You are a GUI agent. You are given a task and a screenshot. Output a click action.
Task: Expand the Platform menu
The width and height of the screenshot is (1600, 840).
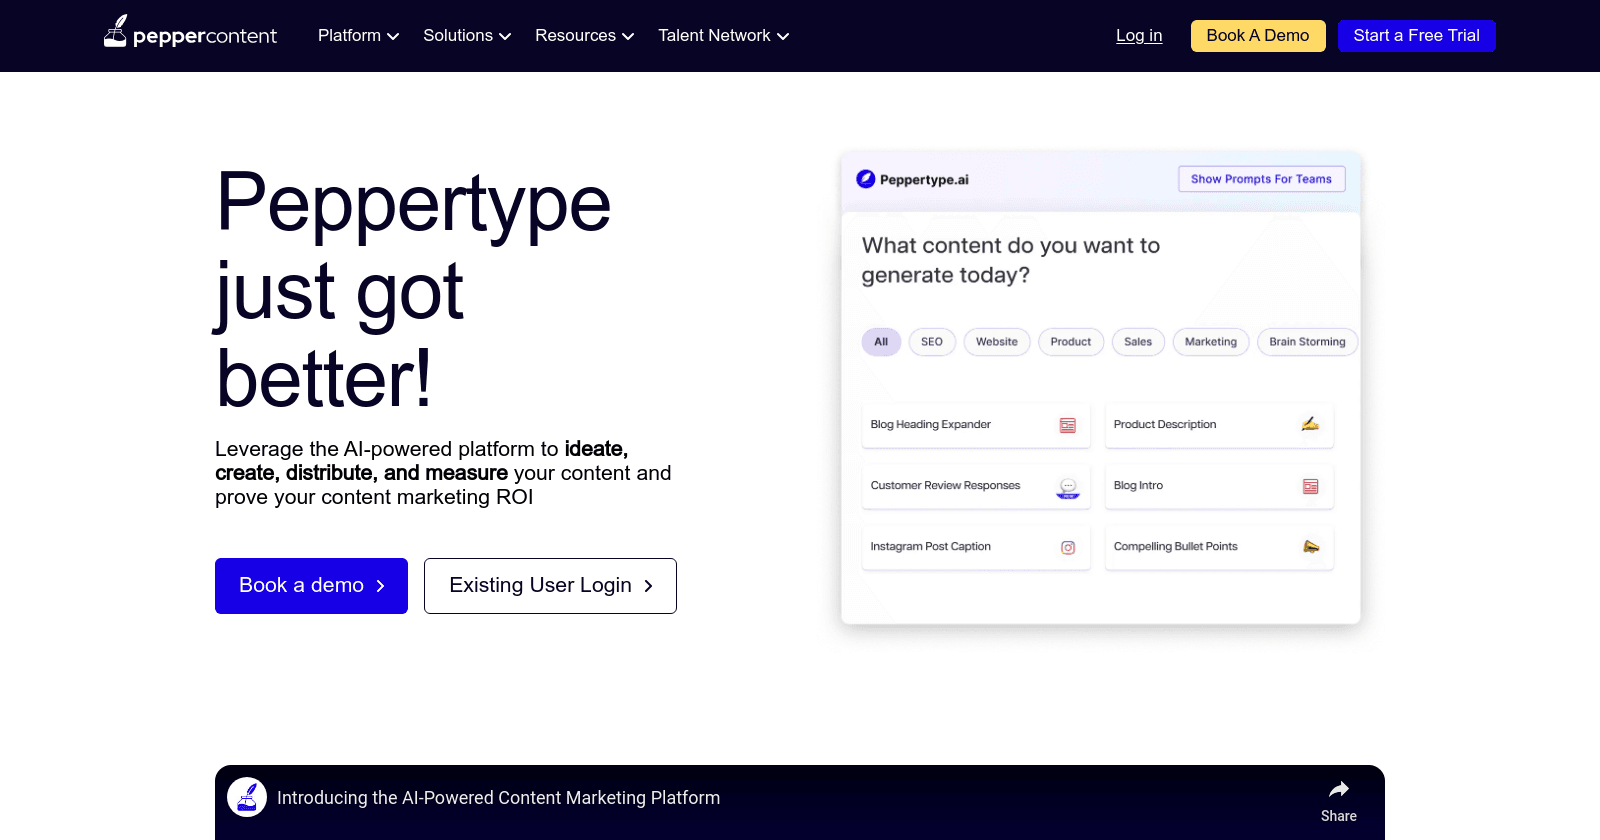[358, 36]
